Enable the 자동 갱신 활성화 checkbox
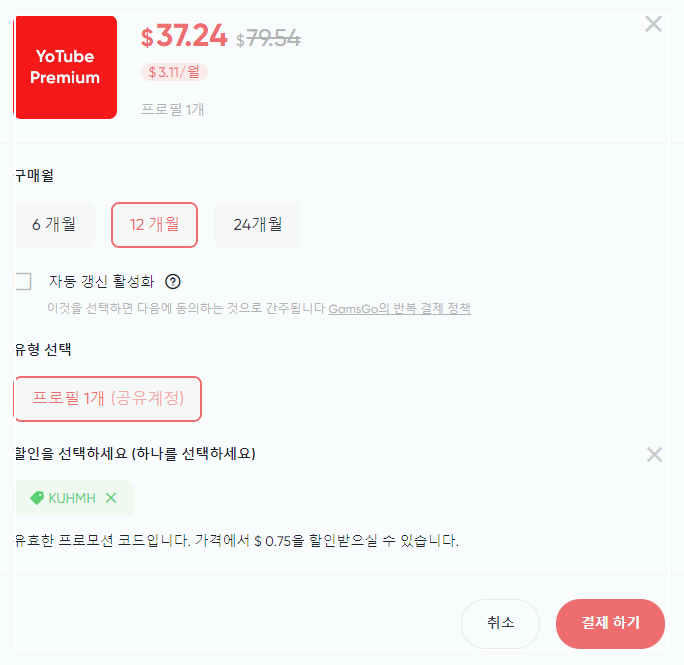This screenshot has width=684, height=665. pos(23,281)
